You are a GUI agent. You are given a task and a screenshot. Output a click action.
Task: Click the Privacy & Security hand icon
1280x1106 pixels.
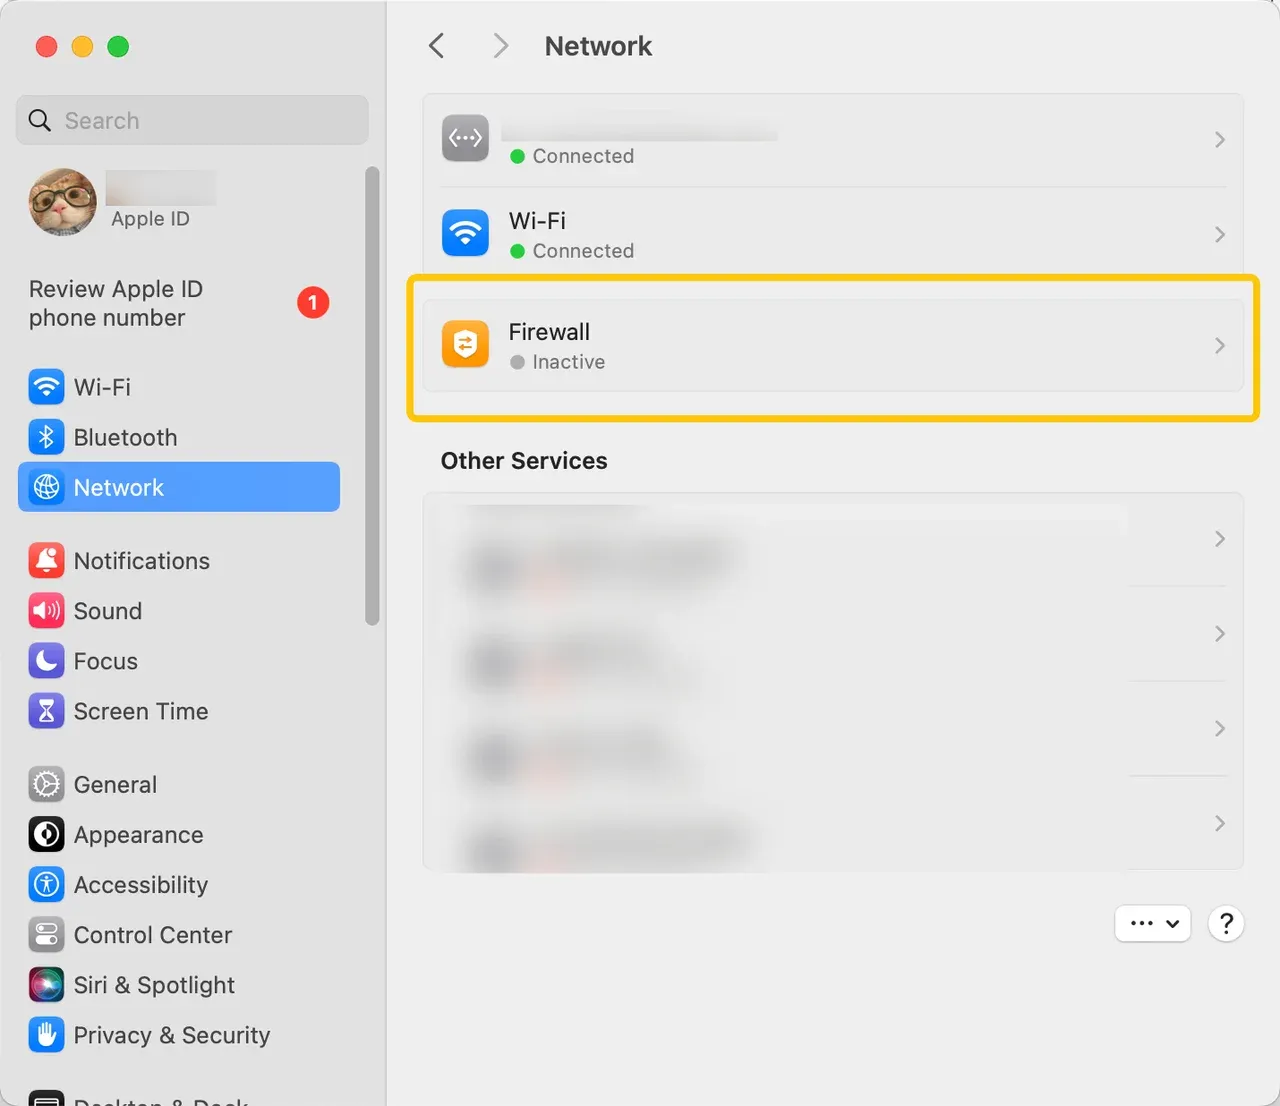tap(46, 1035)
